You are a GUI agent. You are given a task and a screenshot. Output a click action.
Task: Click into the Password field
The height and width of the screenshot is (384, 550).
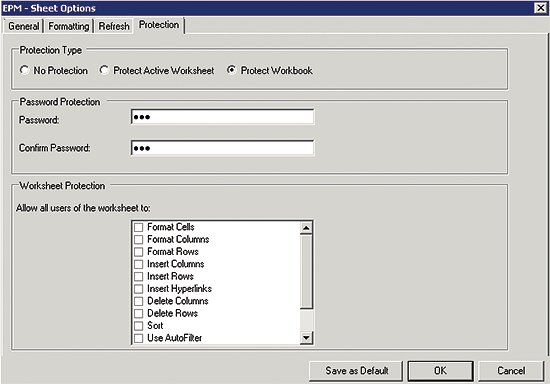(x=222, y=117)
